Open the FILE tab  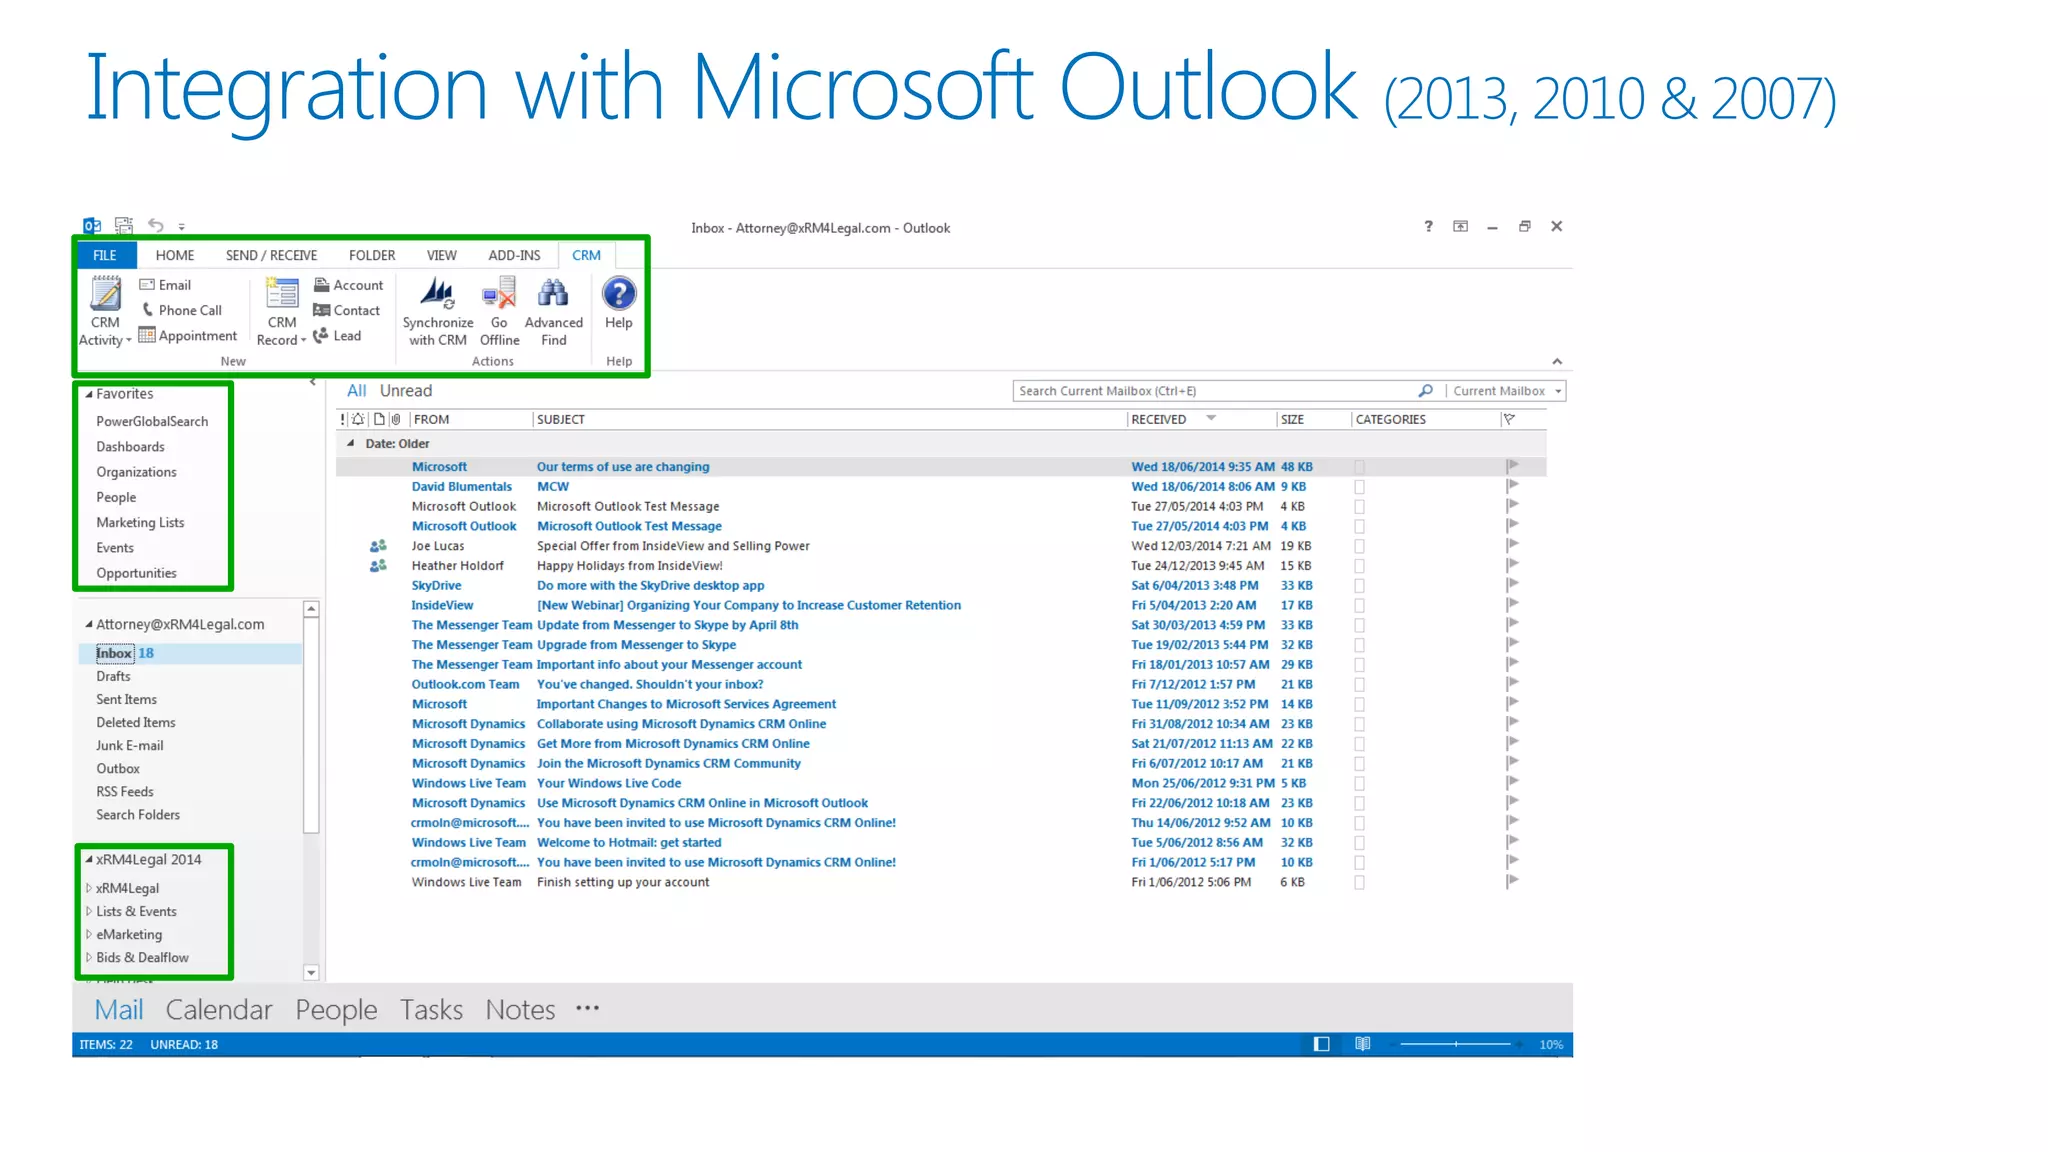105,255
